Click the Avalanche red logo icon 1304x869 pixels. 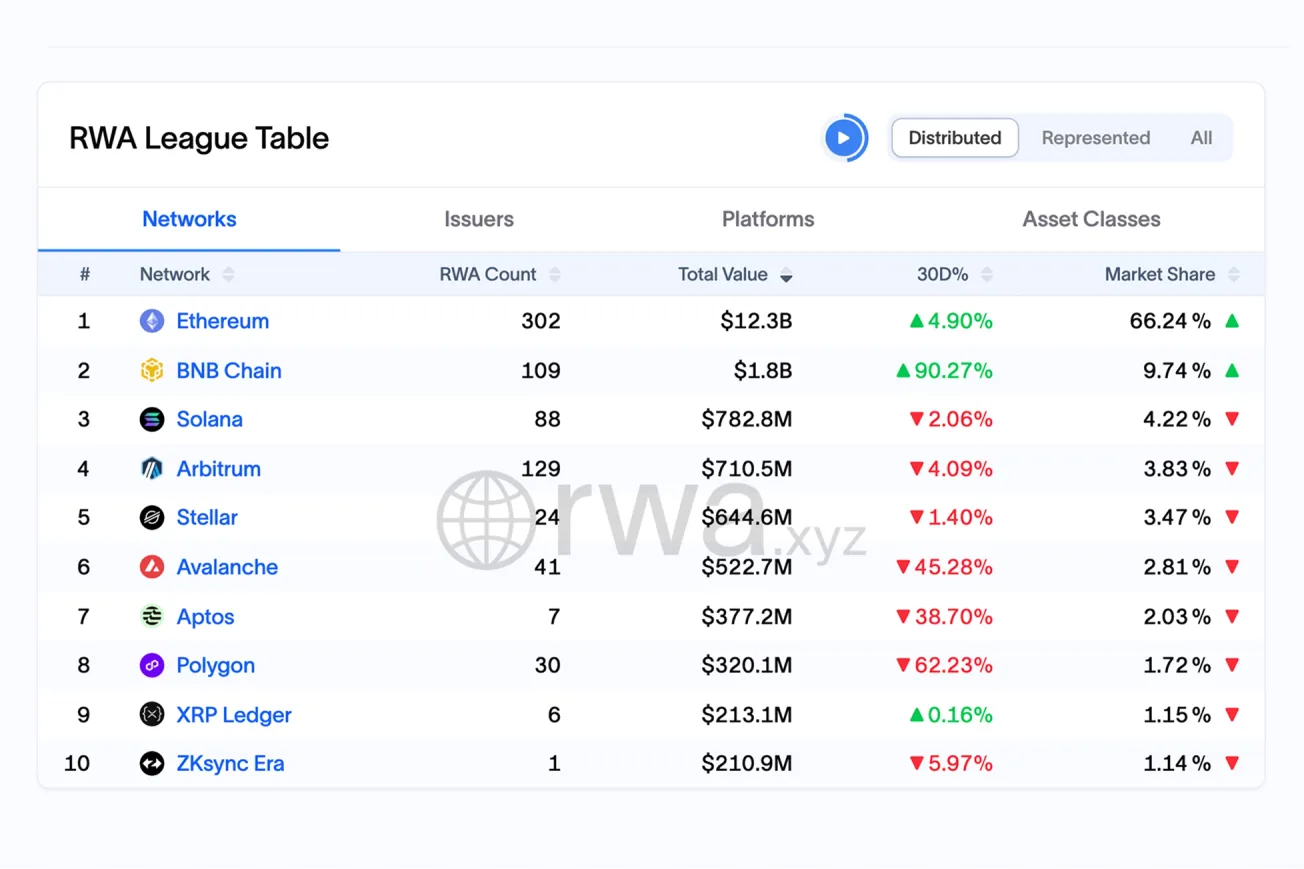click(x=151, y=567)
